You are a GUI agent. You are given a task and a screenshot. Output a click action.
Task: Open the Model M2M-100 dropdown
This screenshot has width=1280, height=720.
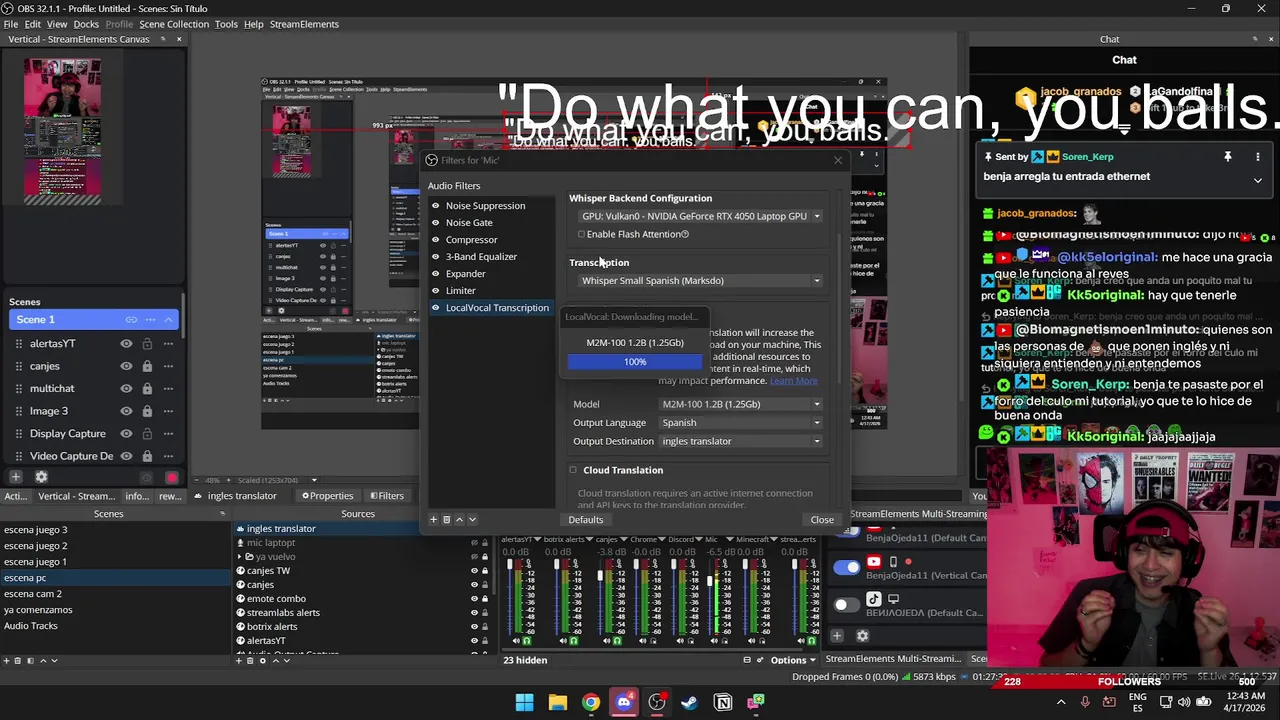pos(741,404)
